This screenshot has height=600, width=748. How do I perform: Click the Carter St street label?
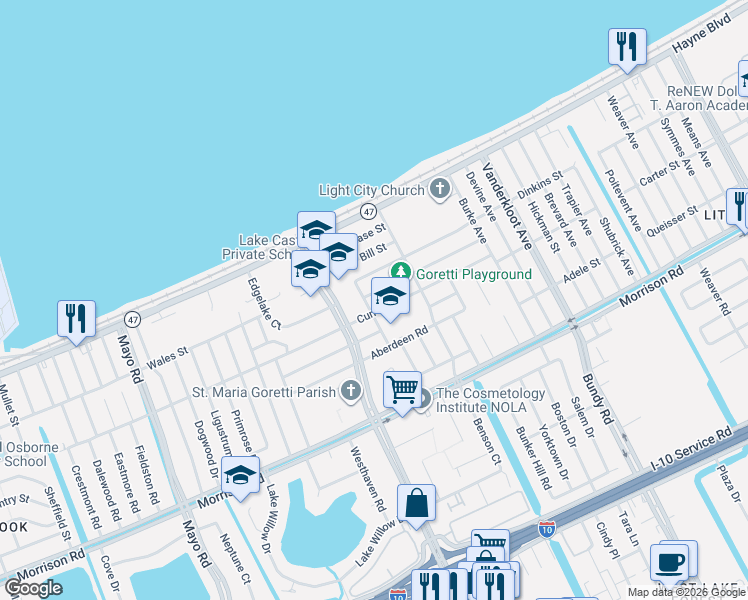[660, 173]
